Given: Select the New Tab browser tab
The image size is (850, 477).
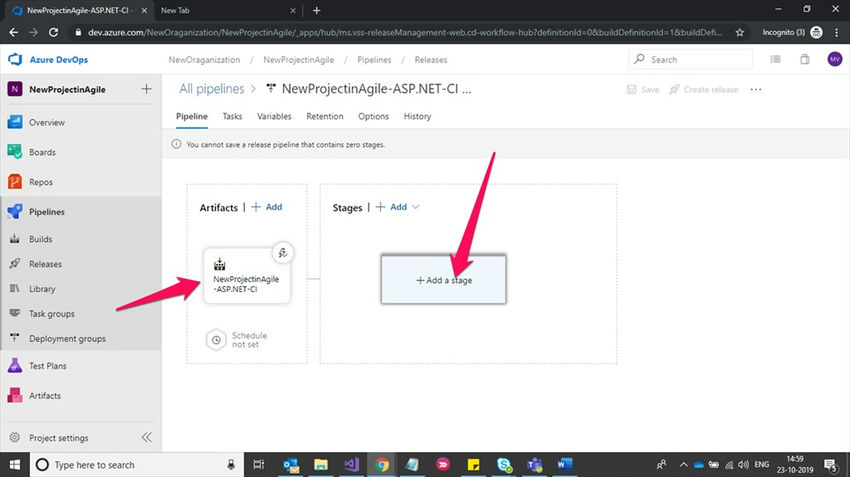Looking at the screenshot, I should point(228,10).
